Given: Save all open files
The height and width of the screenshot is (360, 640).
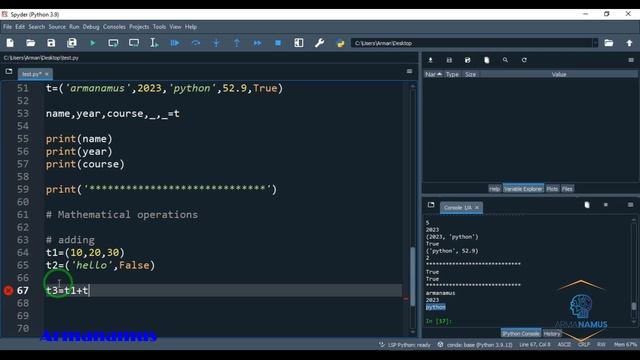Looking at the screenshot, I should pyautogui.click(x=72, y=43).
